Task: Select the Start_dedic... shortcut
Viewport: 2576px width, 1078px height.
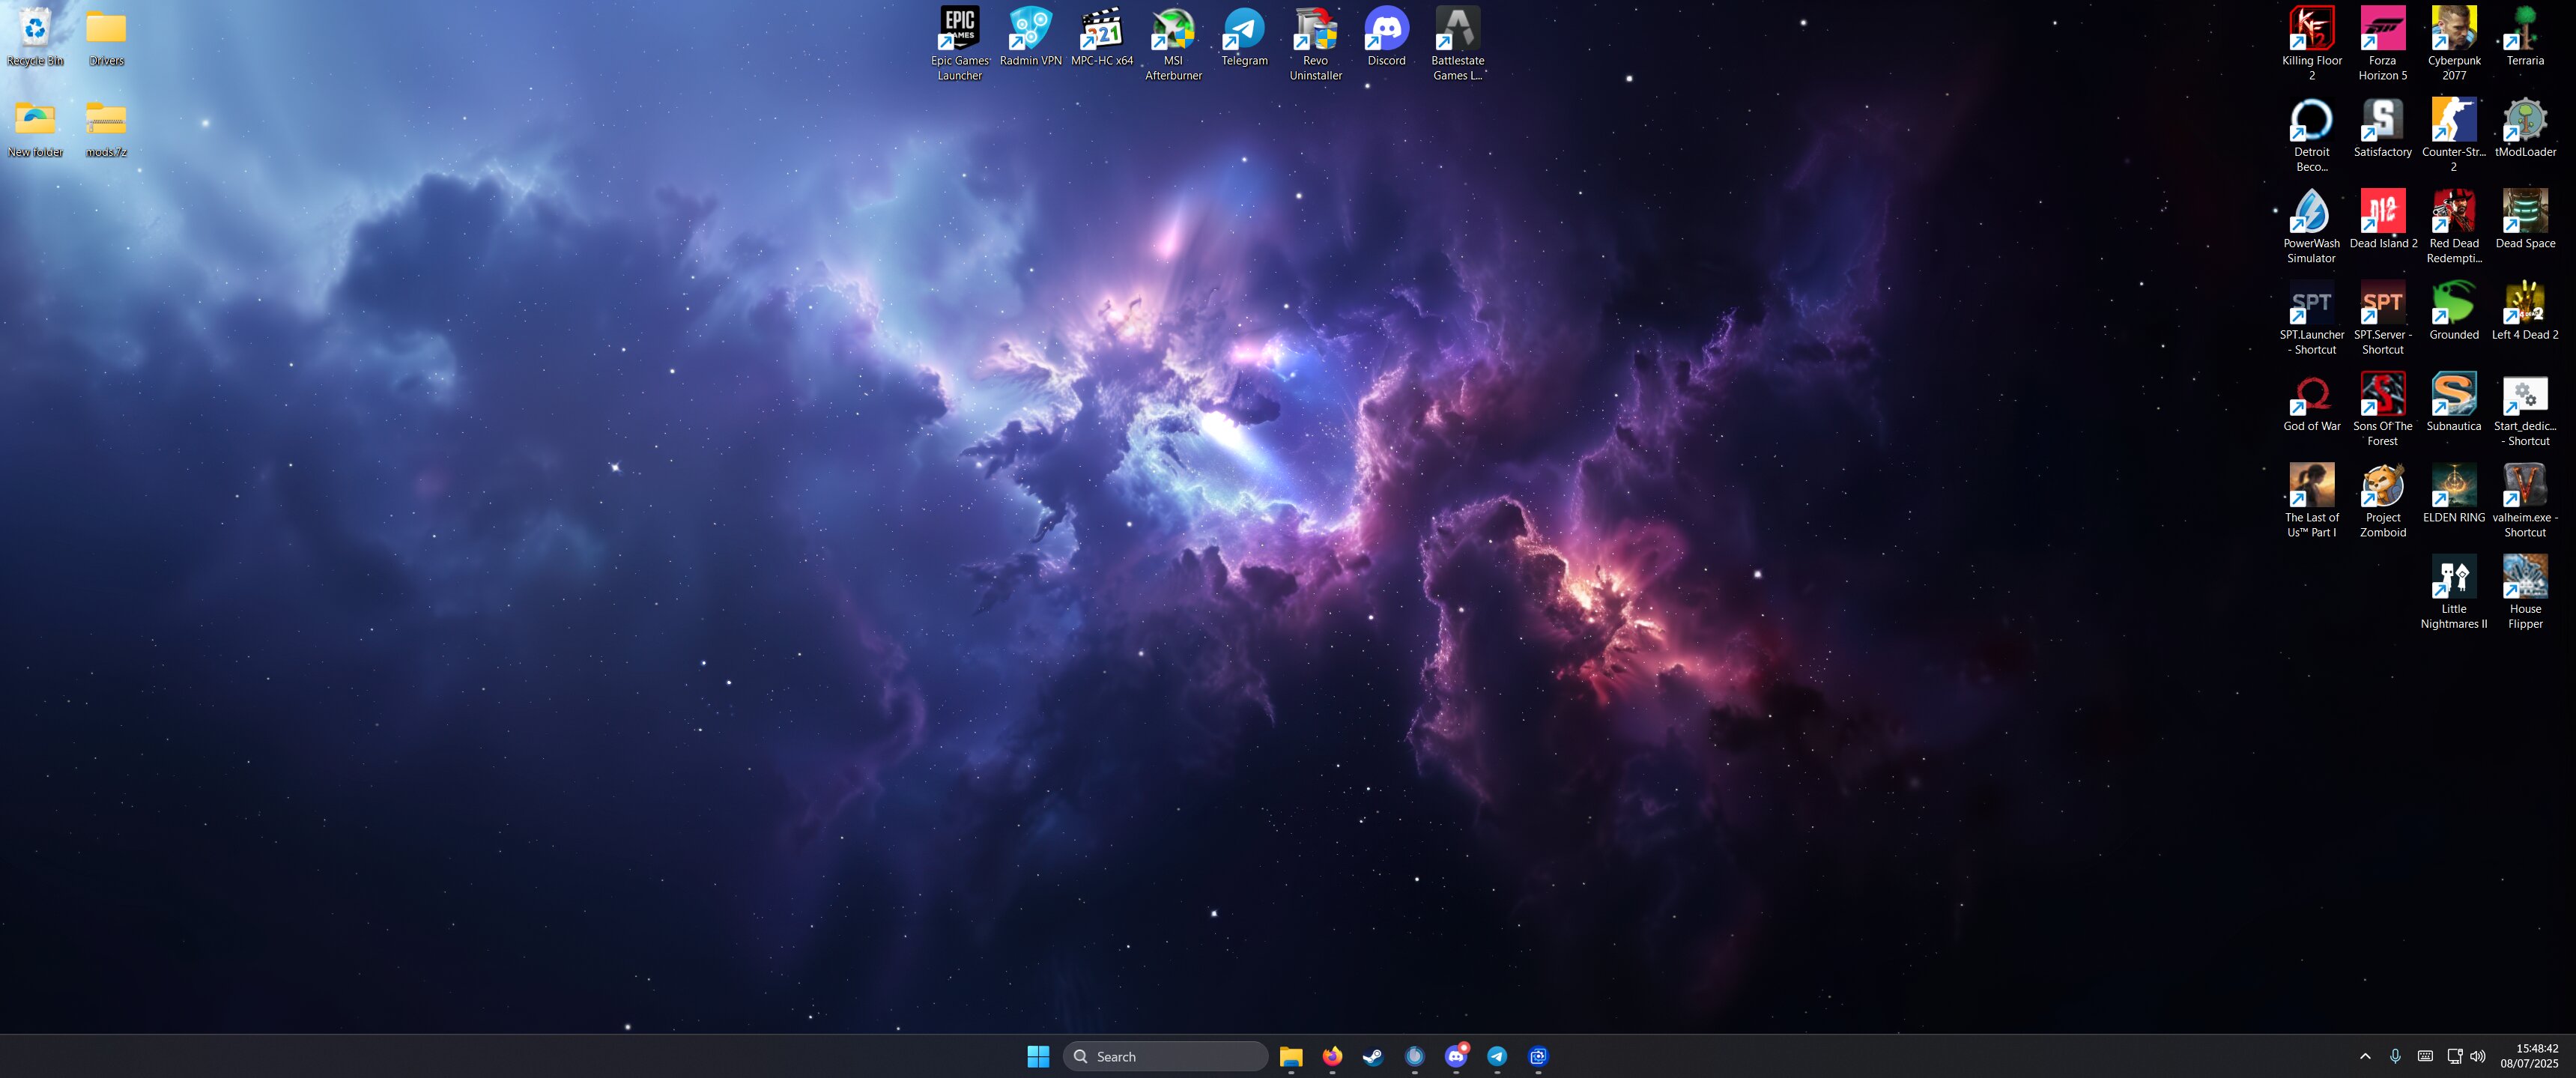Action: point(2524,409)
